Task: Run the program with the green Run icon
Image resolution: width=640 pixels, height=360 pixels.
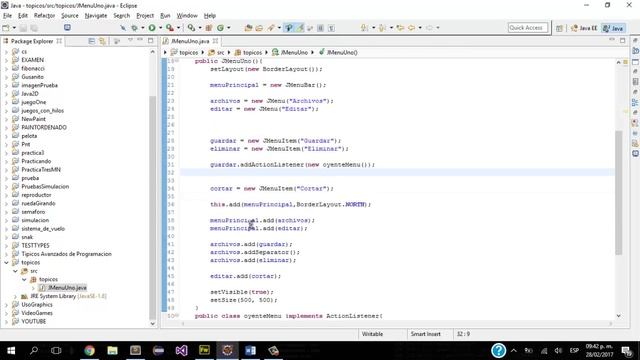Action: 152,28
